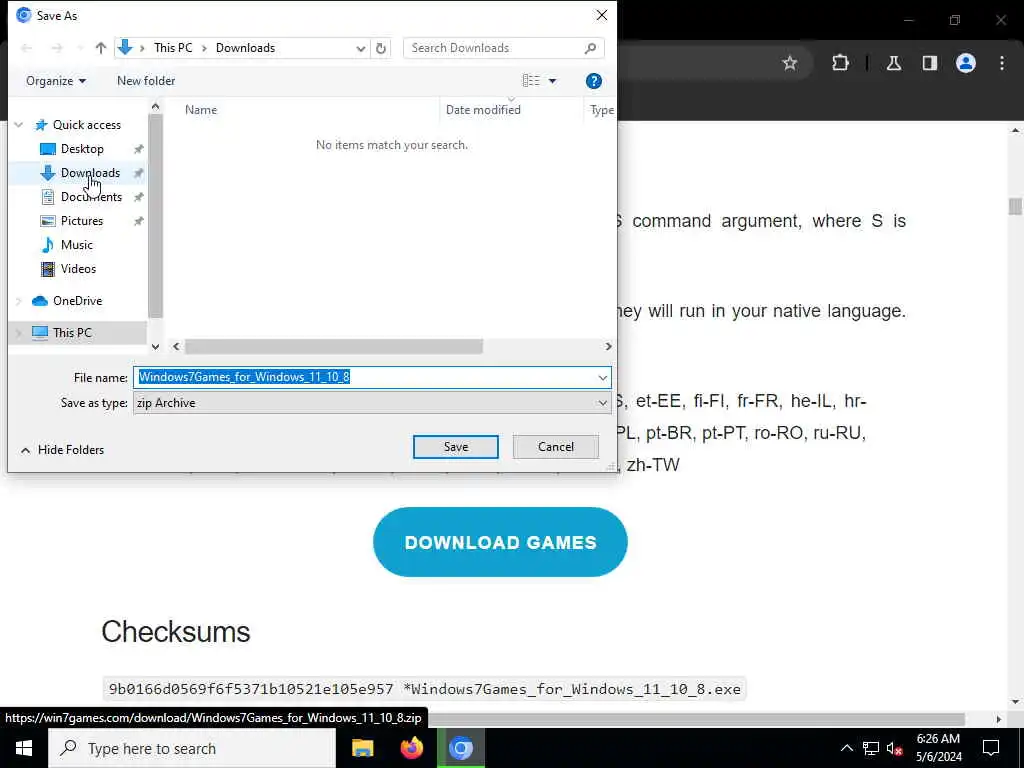Show hidden system tray icons
Image resolution: width=1024 pixels, height=768 pixels.
pyautogui.click(x=846, y=748)
